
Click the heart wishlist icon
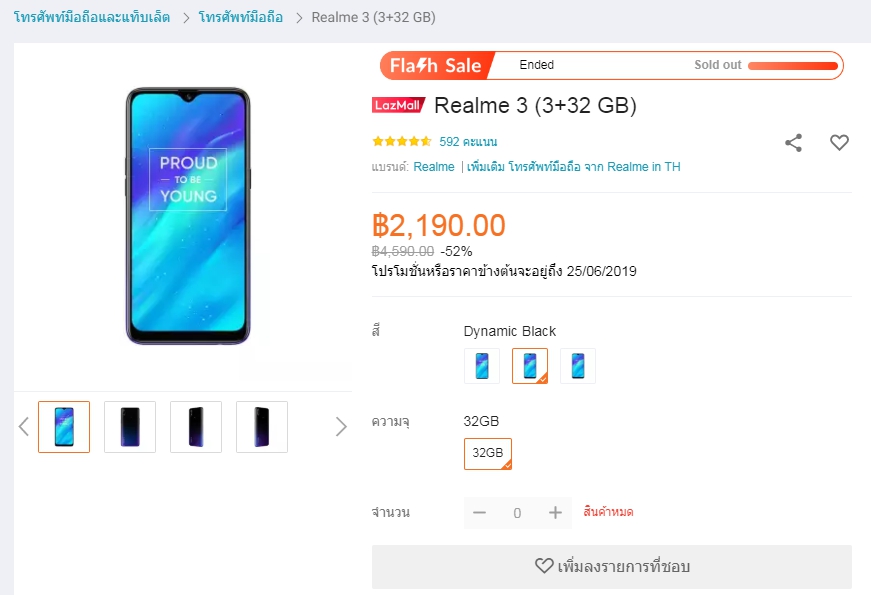pos(839,143)
